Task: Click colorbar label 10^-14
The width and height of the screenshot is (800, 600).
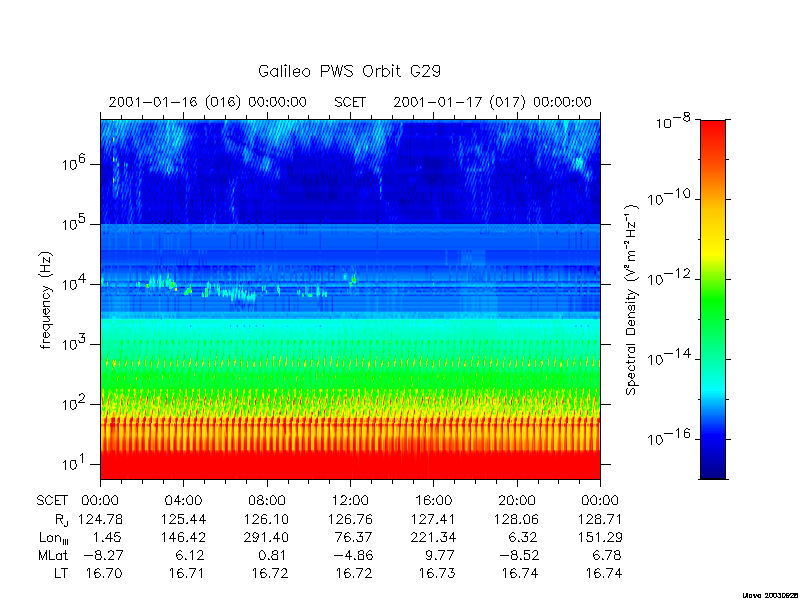Action: pyautogui.click(x=668, y=357)
